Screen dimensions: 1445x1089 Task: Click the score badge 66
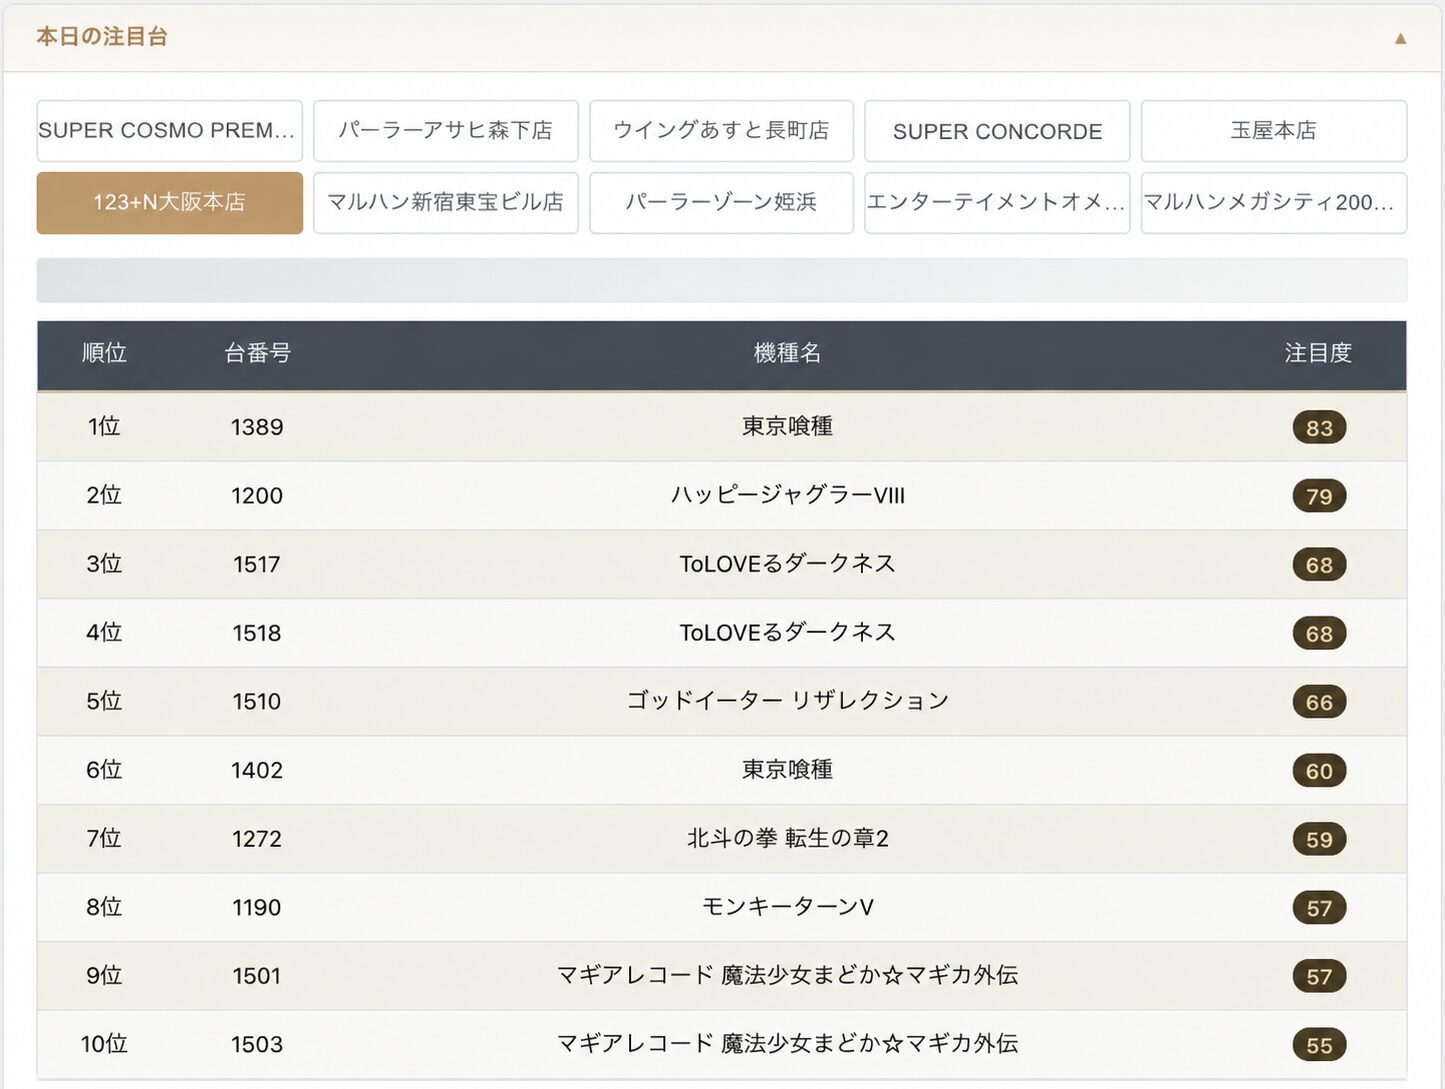coord(1319,702)
